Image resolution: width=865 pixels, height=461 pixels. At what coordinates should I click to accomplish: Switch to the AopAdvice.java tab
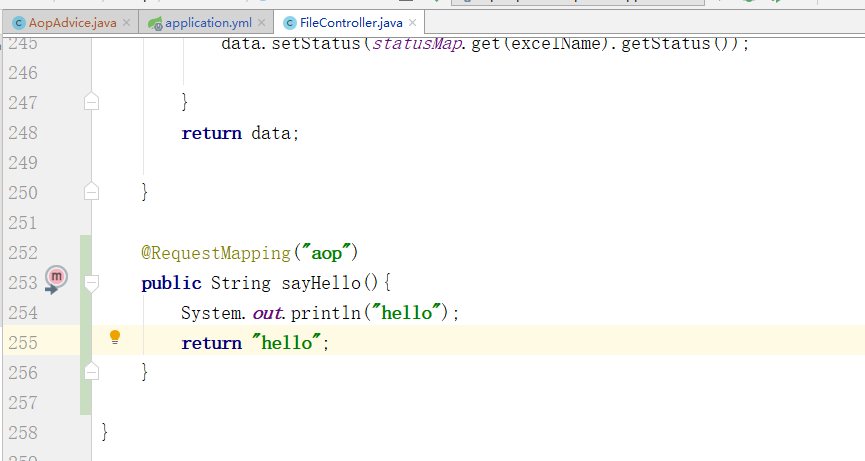72,22
